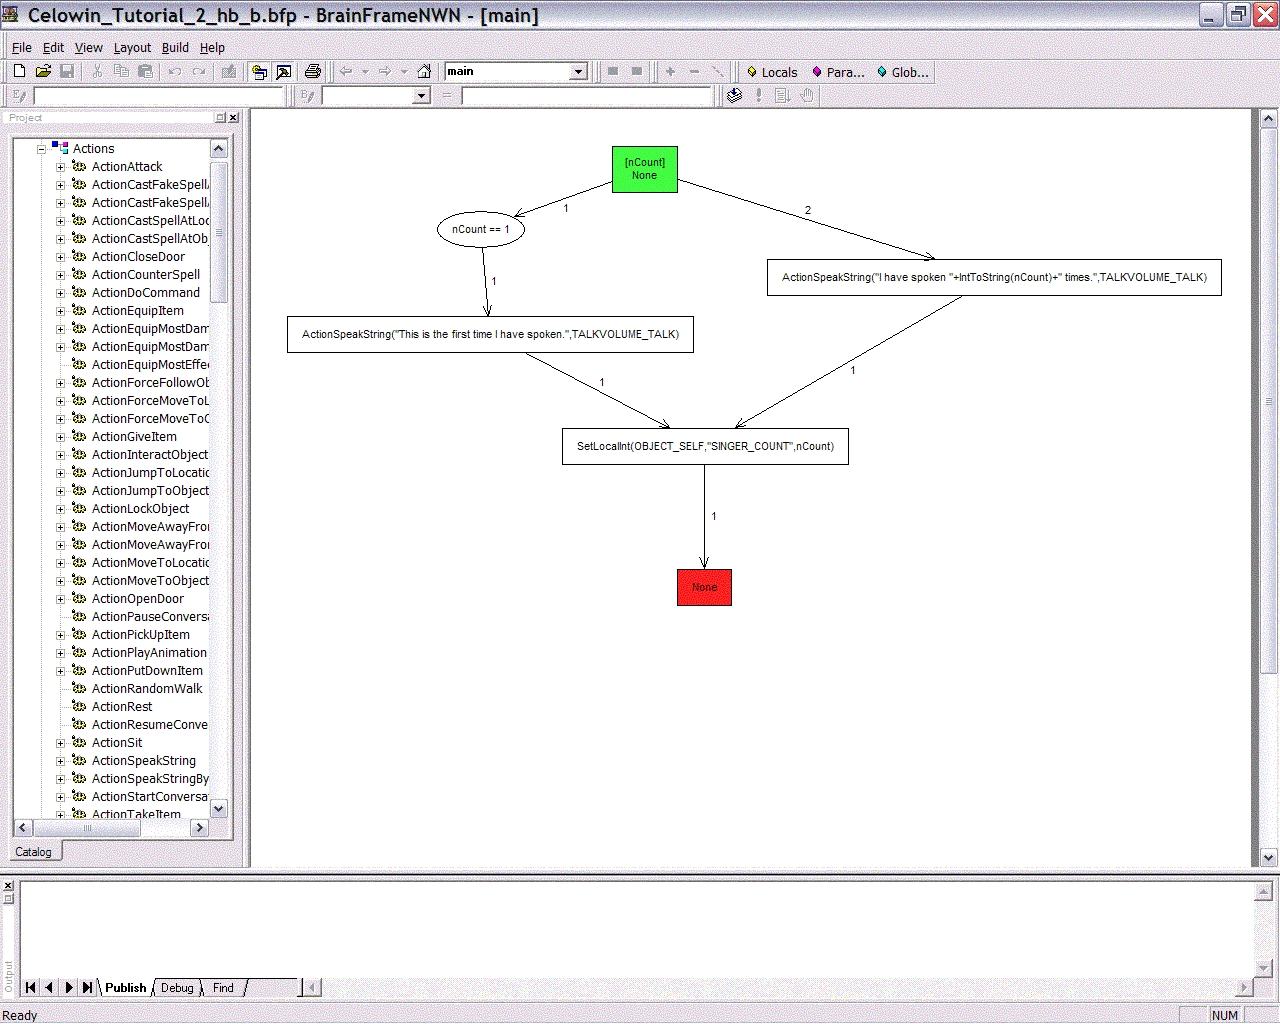1280x1024 pixels.
Task: Click the Home icon in the toolbar
Action: point(424,71)
